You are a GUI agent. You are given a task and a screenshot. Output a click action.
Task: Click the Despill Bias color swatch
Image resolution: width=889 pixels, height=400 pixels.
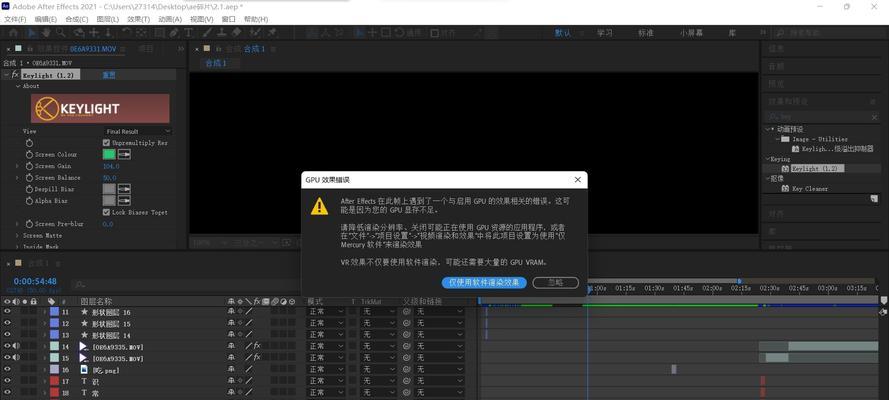click(x=109, y=189)
